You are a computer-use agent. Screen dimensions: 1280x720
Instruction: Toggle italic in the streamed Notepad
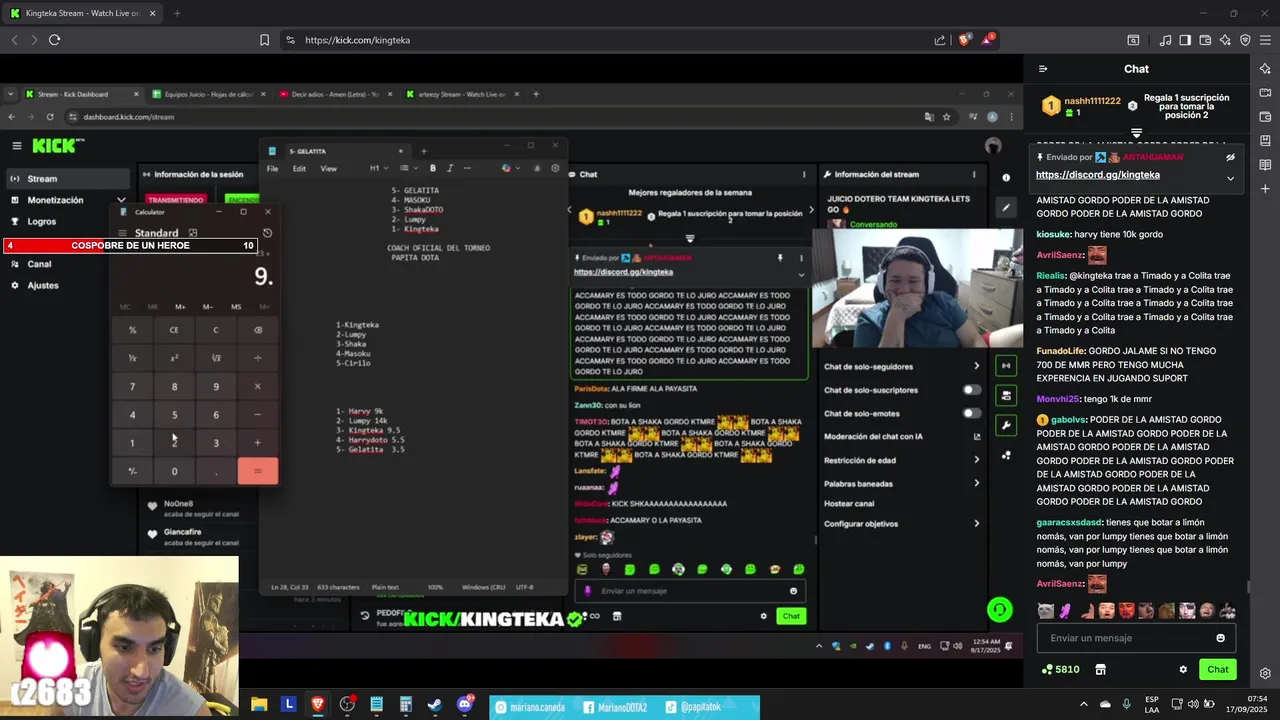pos(450,168)
